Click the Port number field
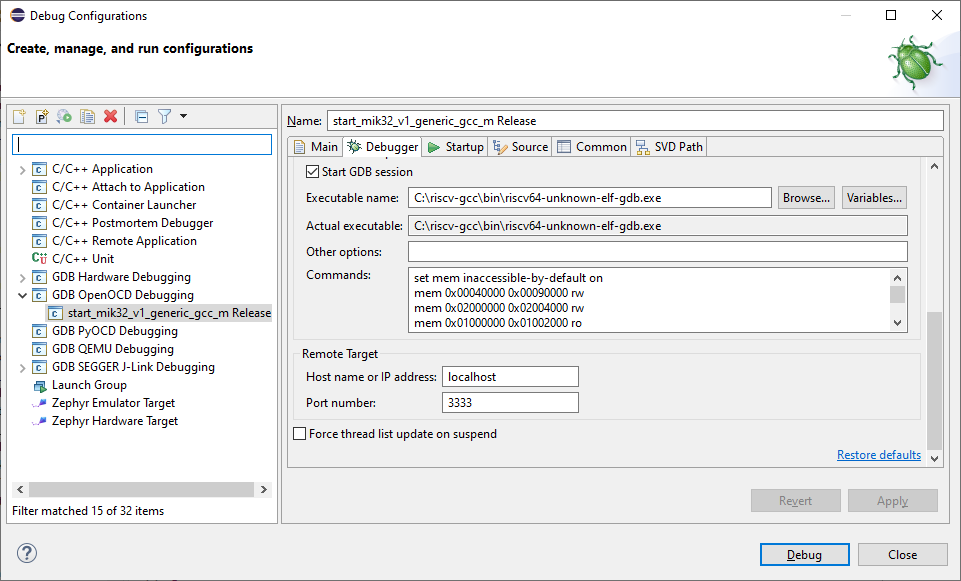 (x=510, y=403)
